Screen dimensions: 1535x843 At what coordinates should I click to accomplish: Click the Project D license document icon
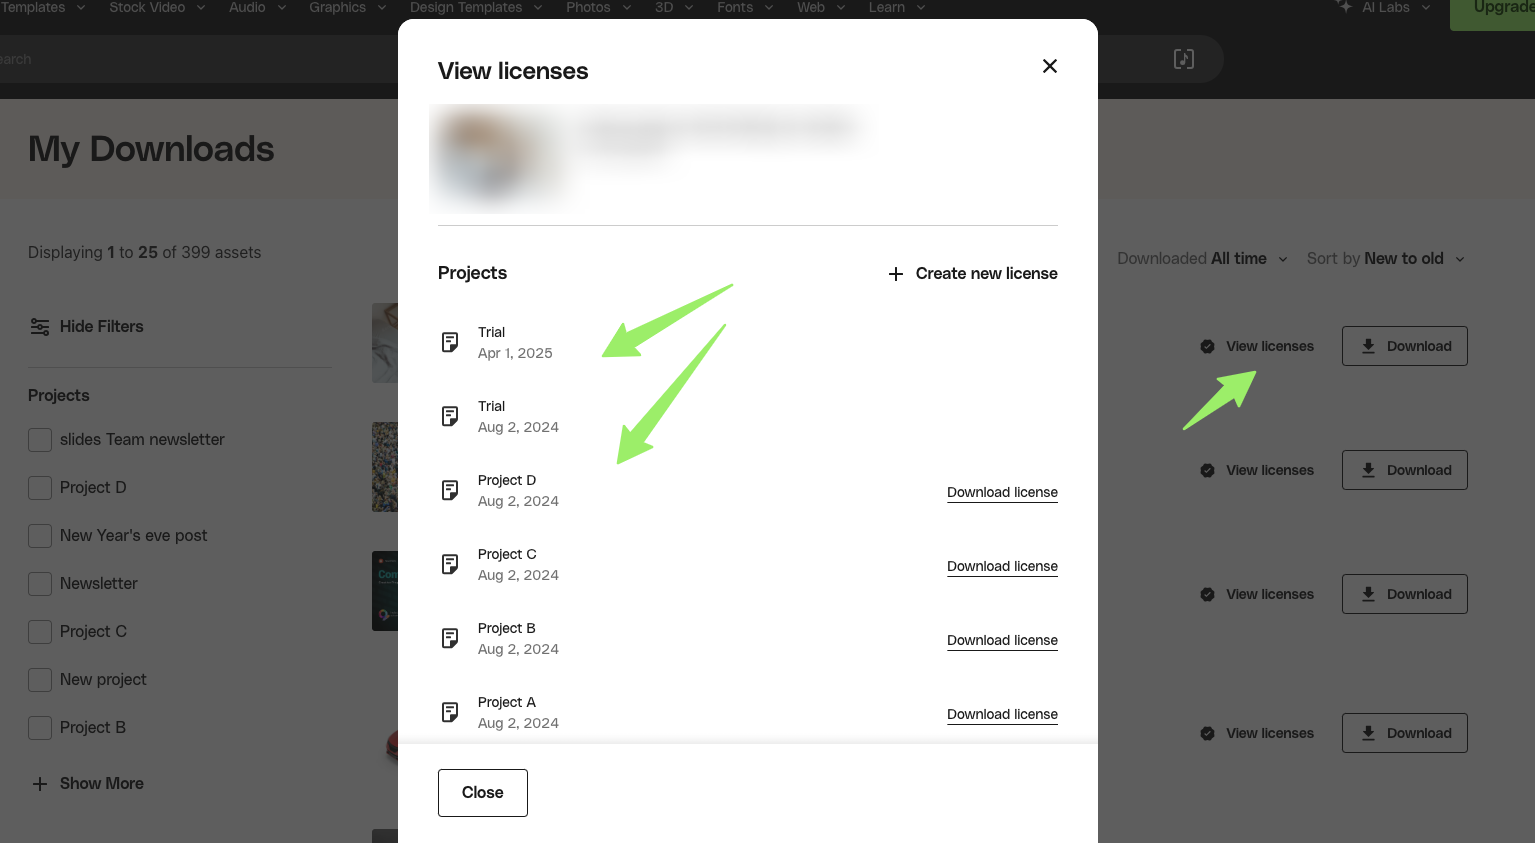[x=450, y=491]
